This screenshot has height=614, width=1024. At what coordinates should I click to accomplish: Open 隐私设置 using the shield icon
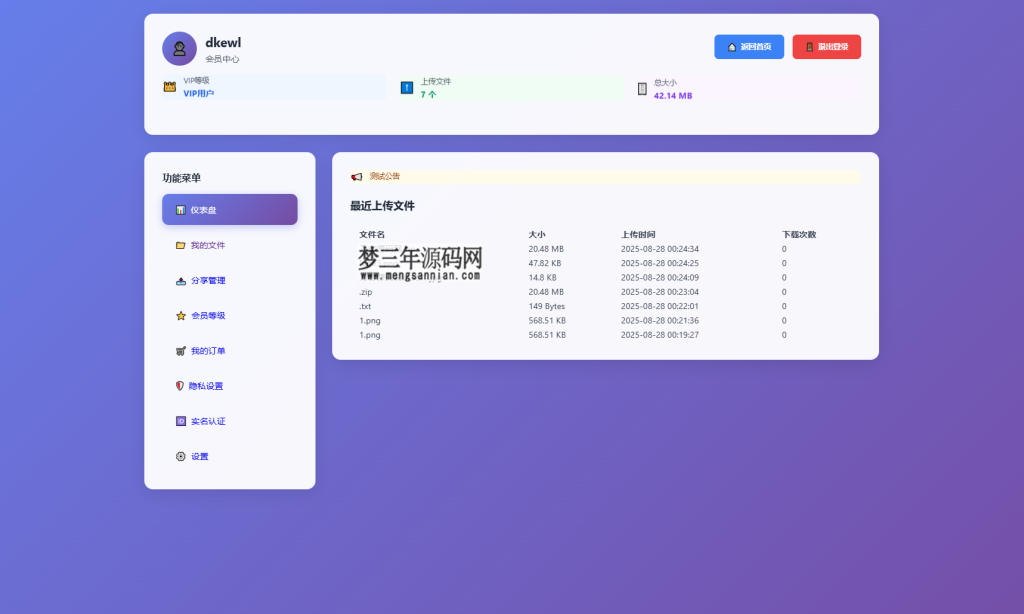(x=180, y=386)
